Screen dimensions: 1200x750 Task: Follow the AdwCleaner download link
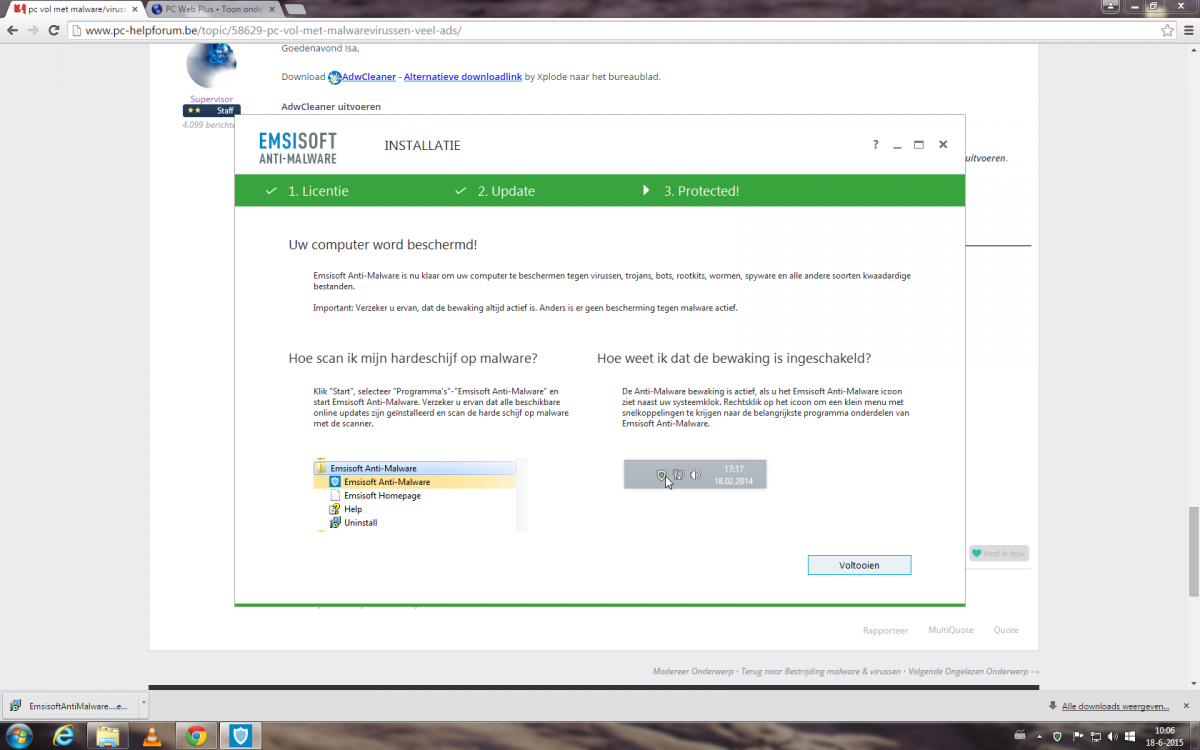[x=369, y=77]
